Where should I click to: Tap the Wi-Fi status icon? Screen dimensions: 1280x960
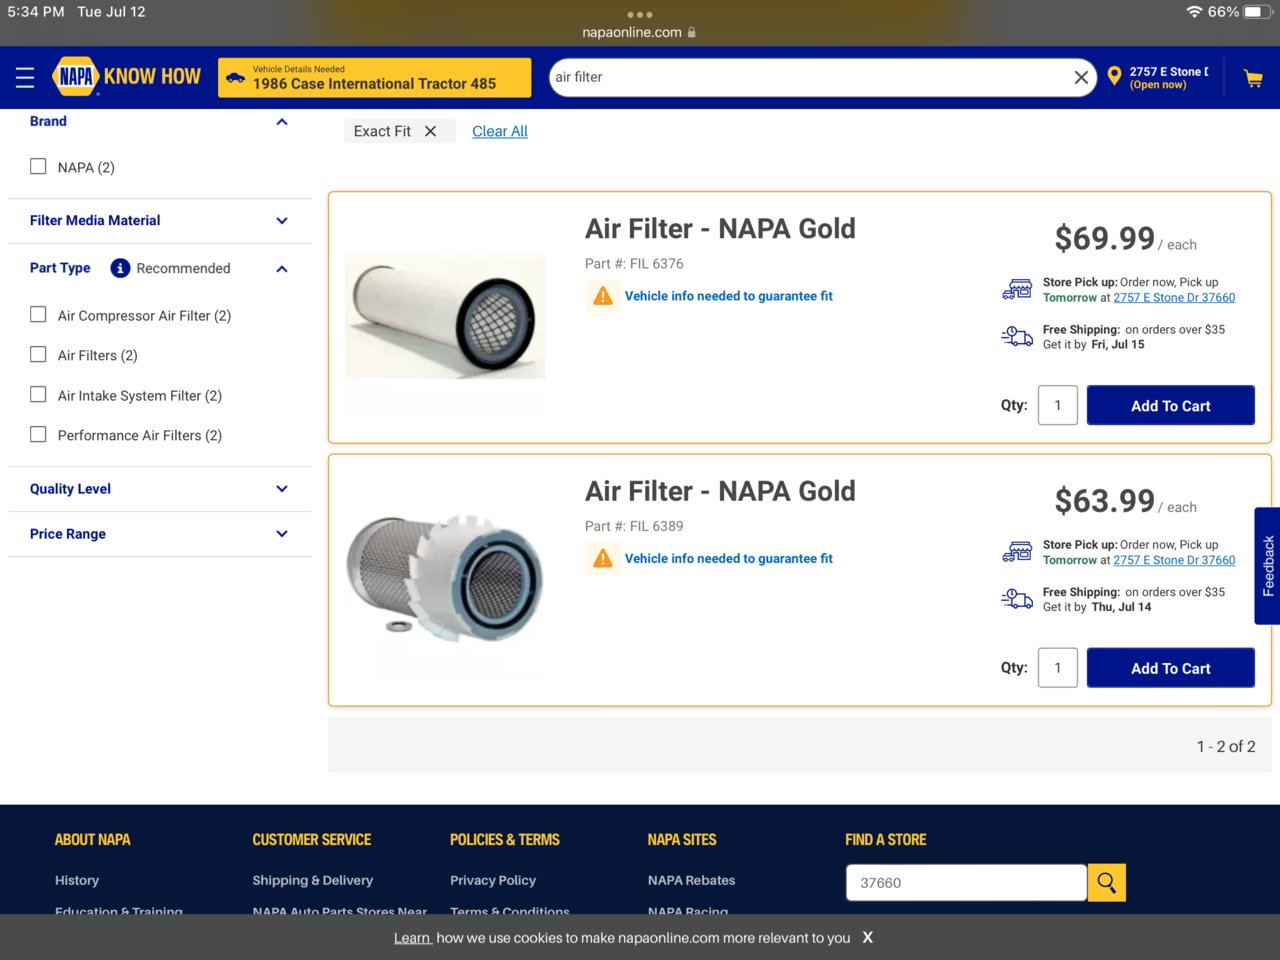1194,12
